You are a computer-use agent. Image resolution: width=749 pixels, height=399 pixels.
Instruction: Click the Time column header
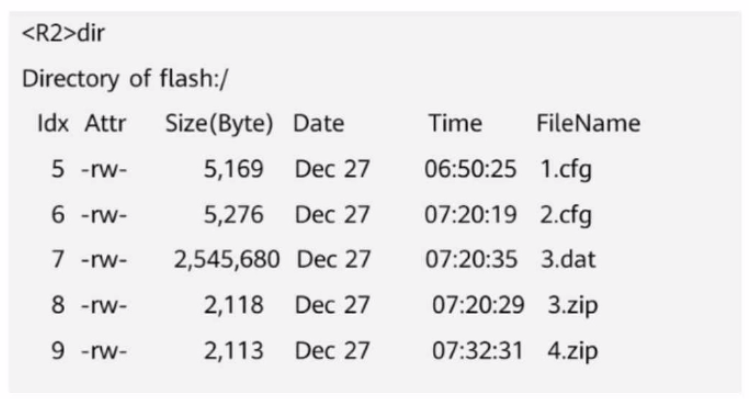(x=455, y=123)
